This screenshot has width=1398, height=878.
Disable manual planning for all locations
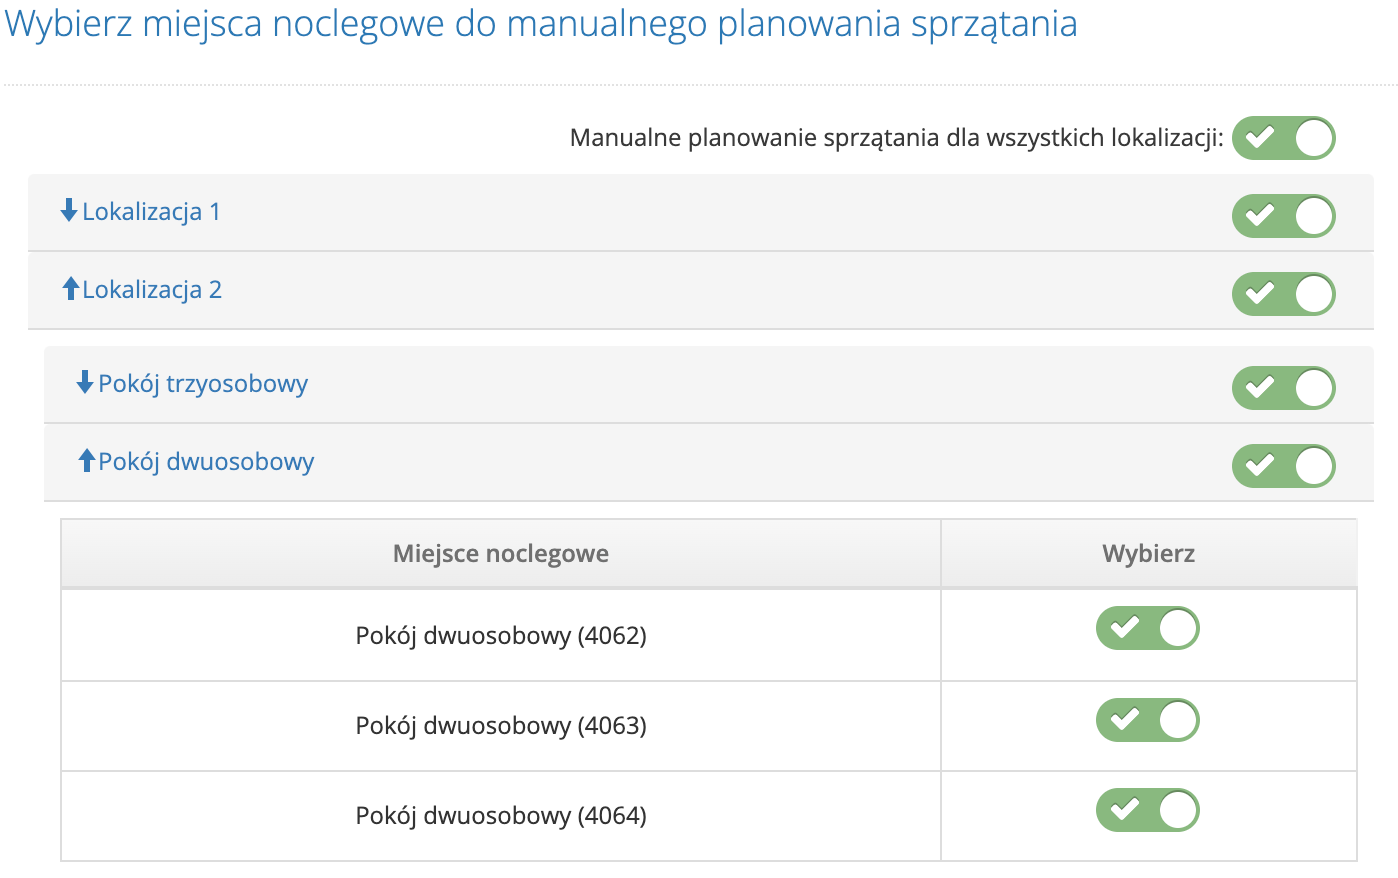click(x=1283, y=138)
